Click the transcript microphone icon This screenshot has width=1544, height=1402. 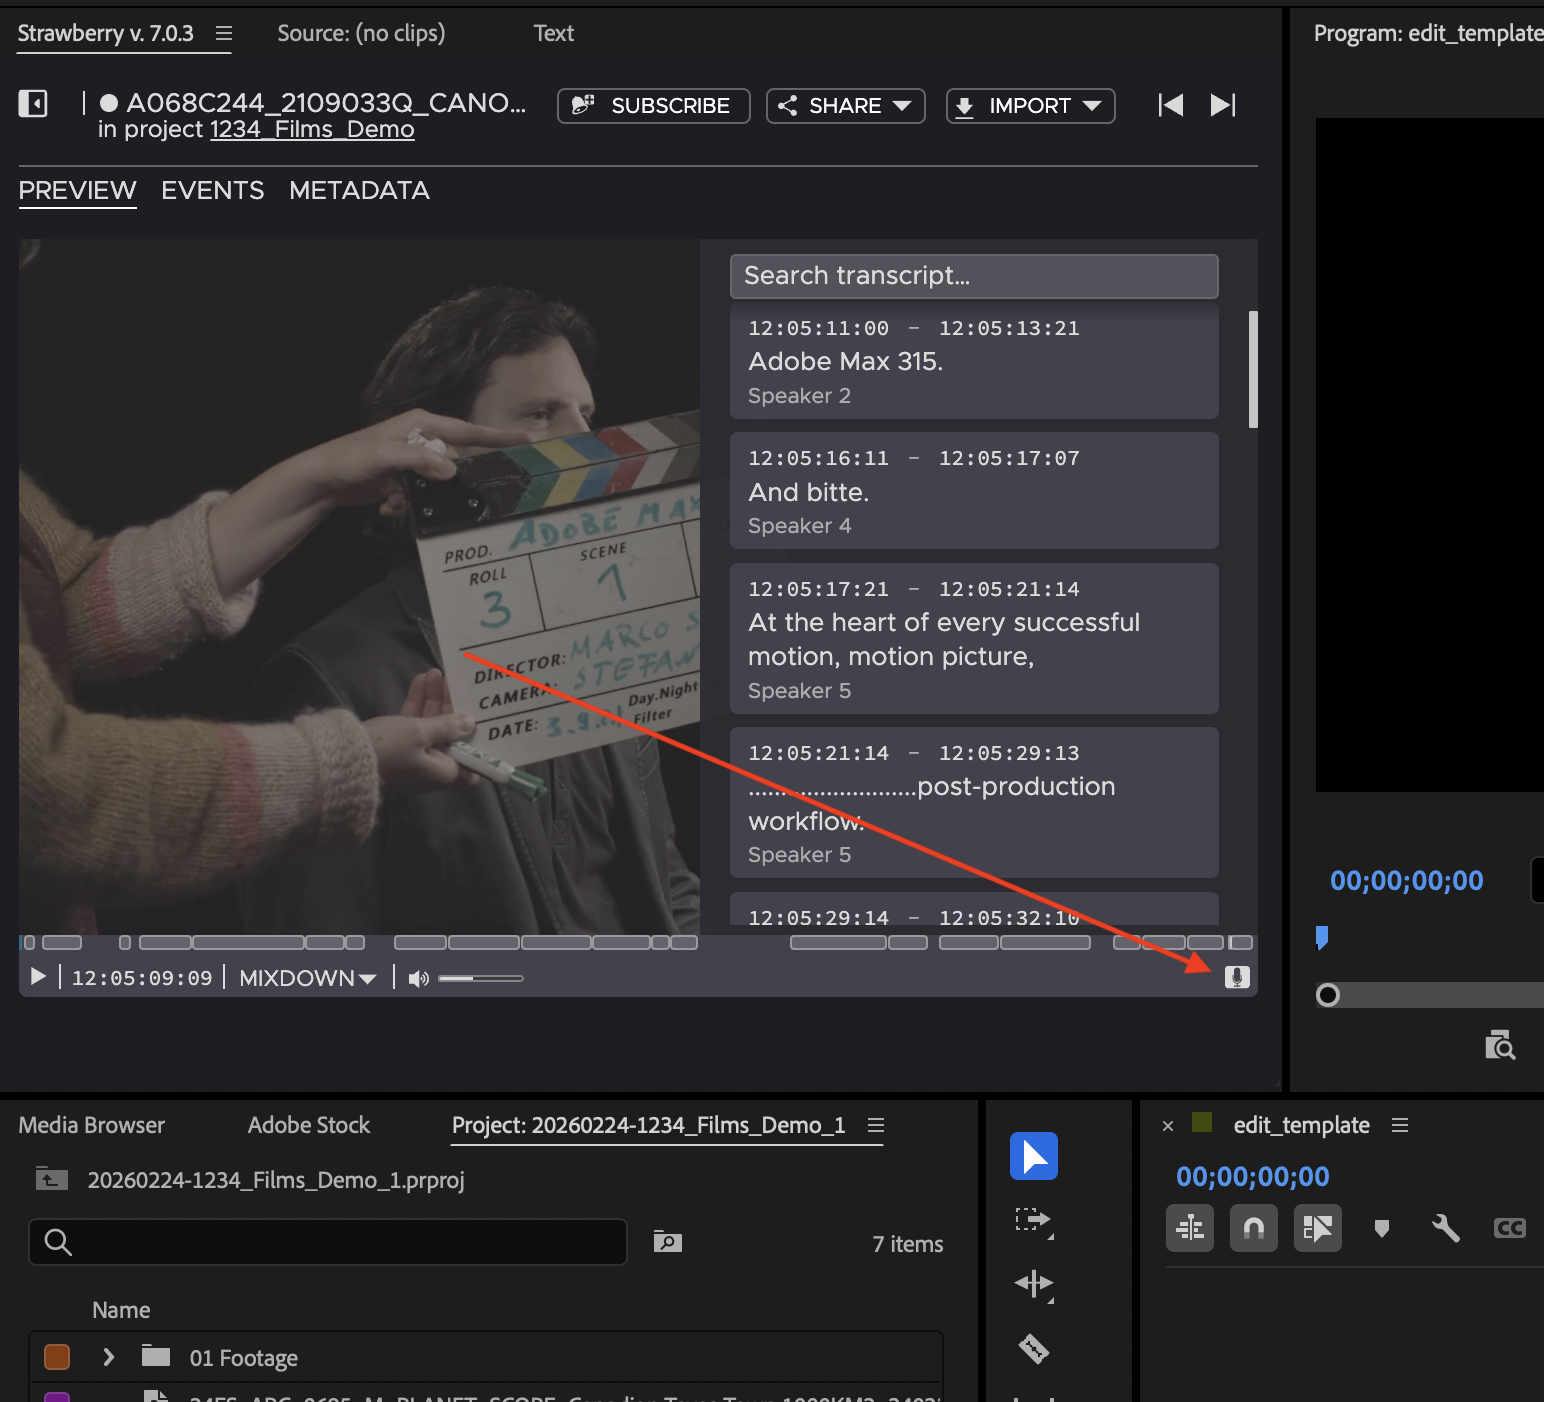tap(1237, 977)
